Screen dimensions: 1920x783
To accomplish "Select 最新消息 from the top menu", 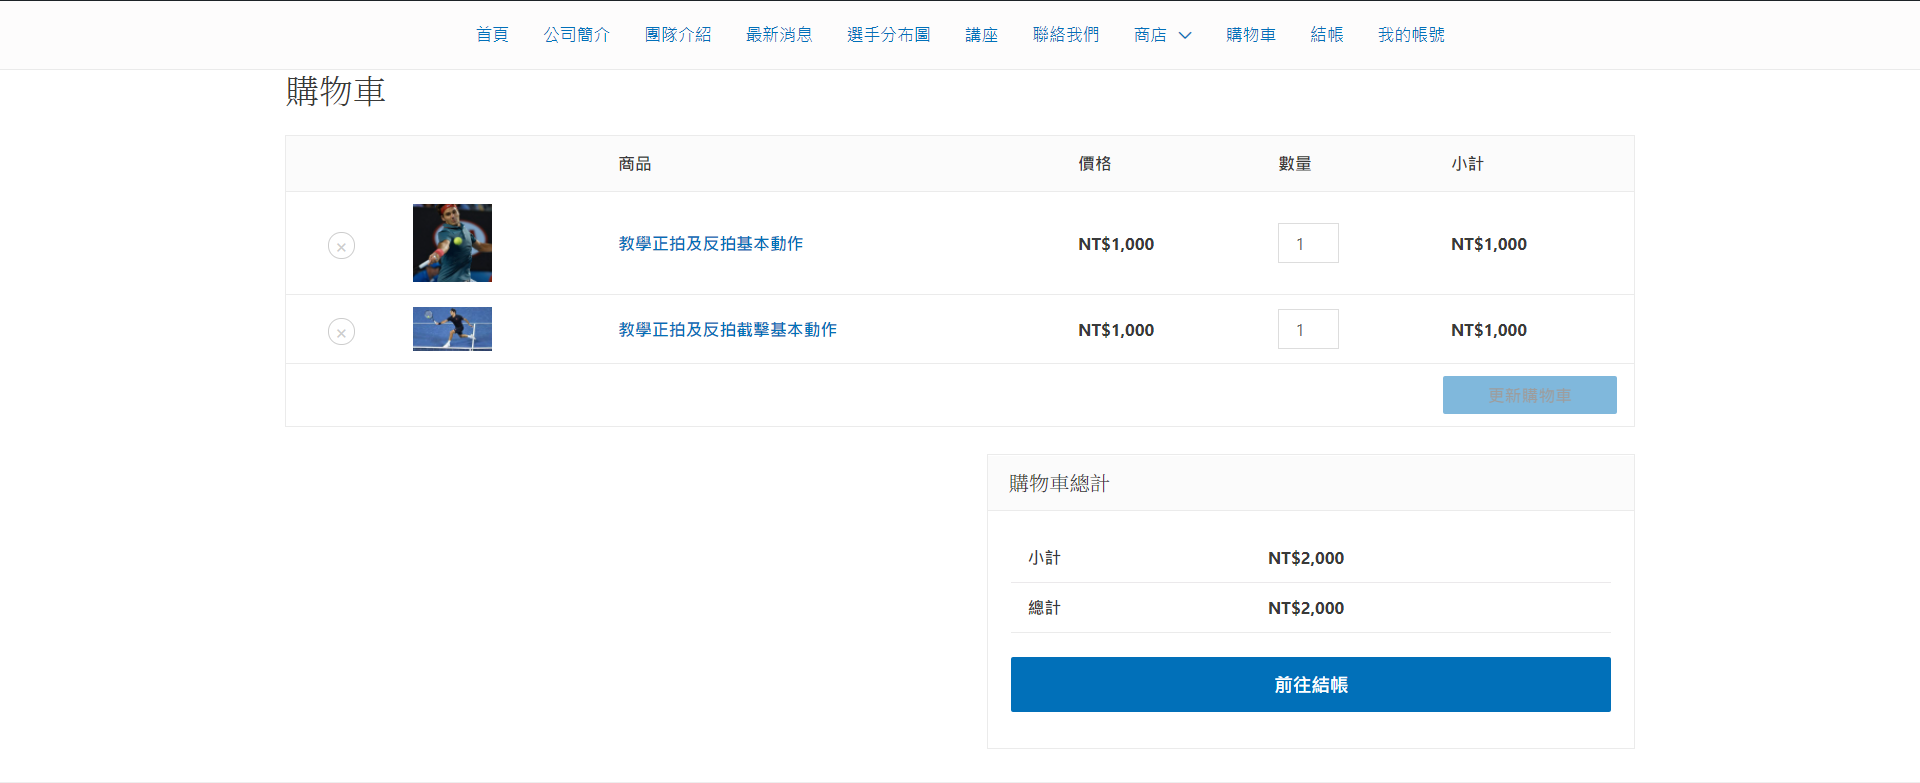I will (779, 35).
